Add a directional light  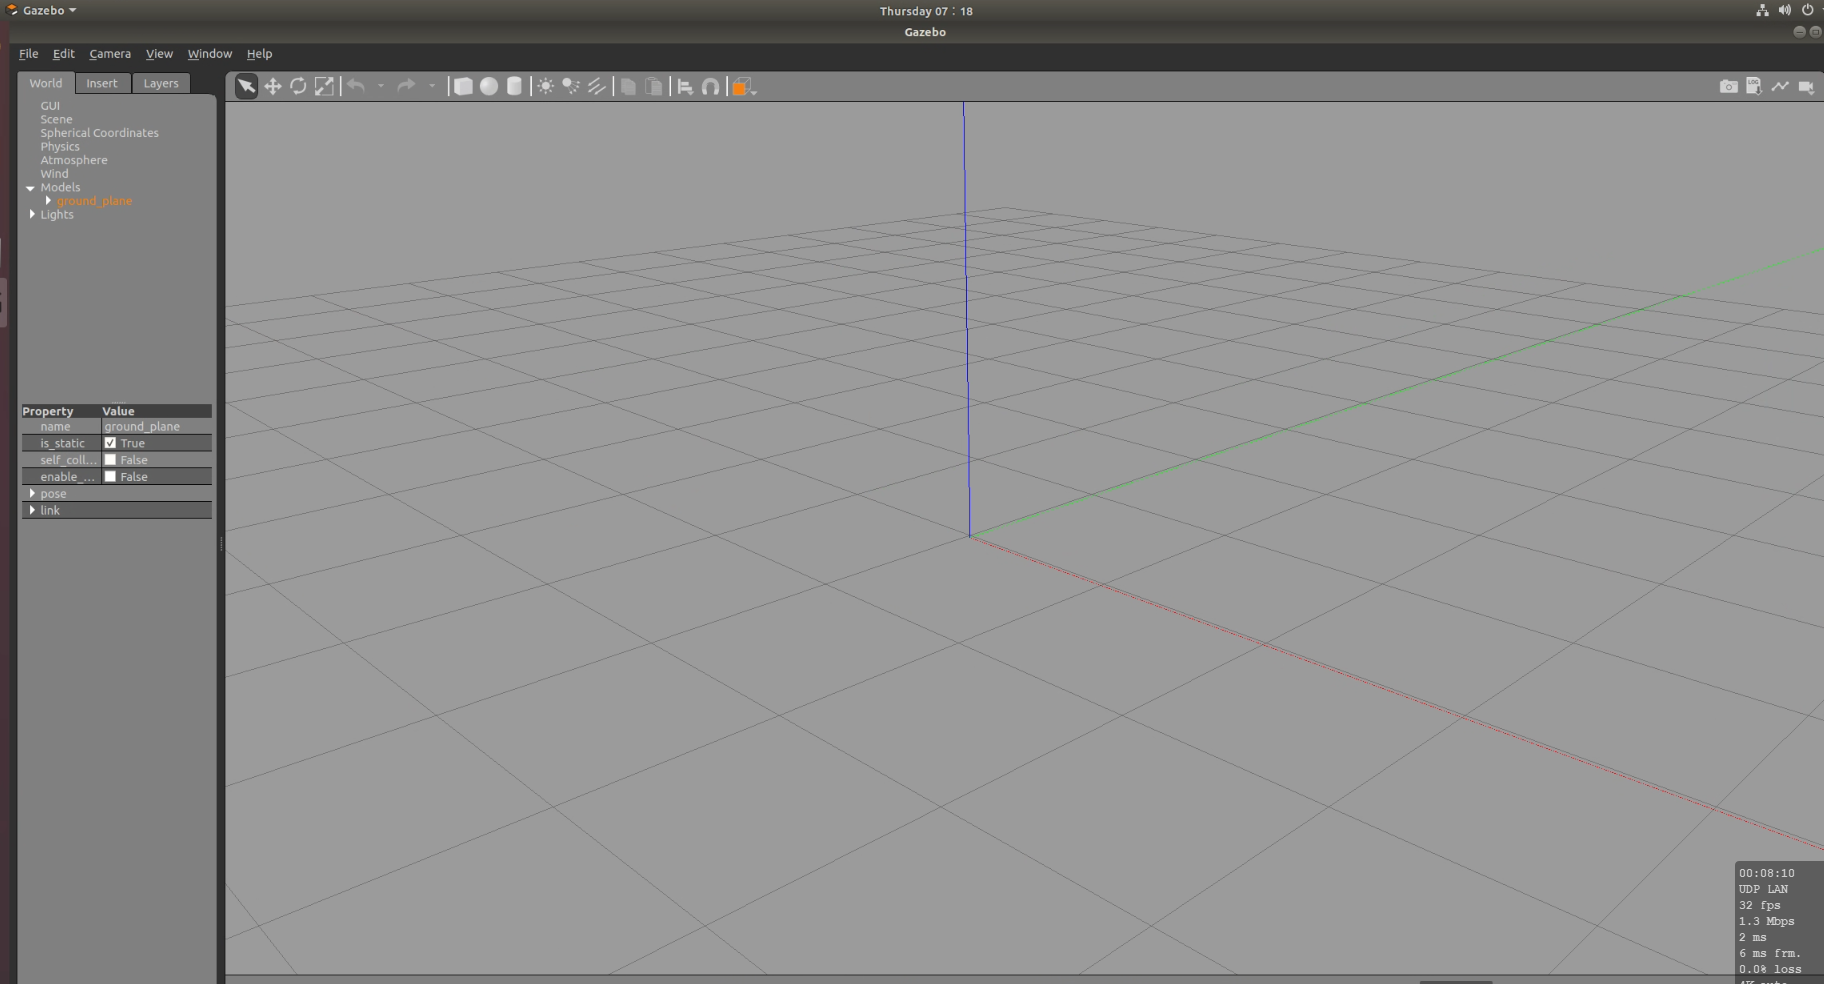[597, 87]
